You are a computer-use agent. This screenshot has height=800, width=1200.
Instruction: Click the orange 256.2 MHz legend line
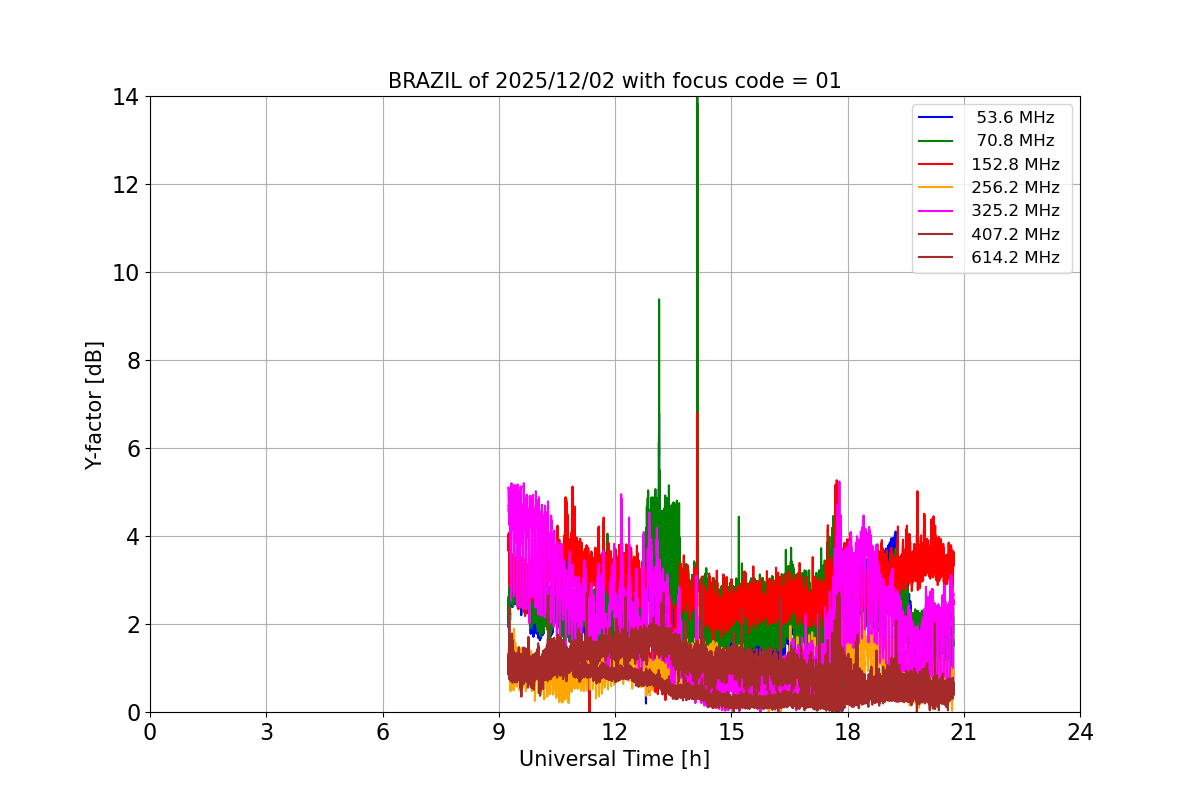tap(937, 188)
